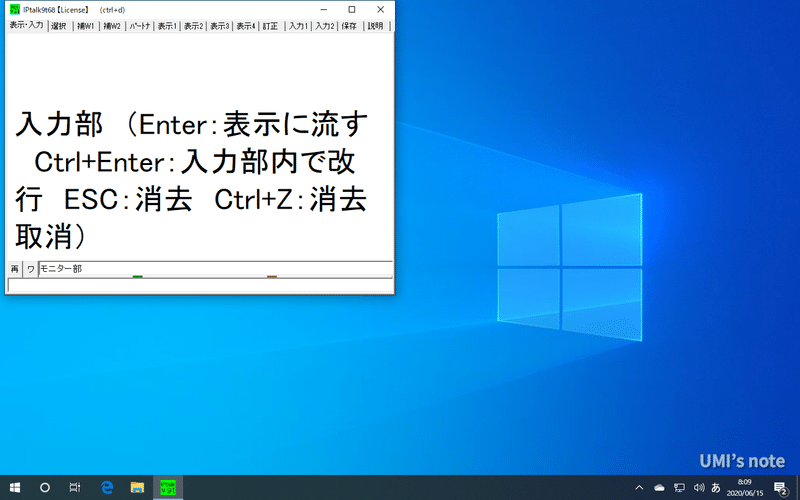Image resolution: width=800 pixels, height=500 pixels.
Task: Open File Explorer from taskbar
Action: click(137, 488)
